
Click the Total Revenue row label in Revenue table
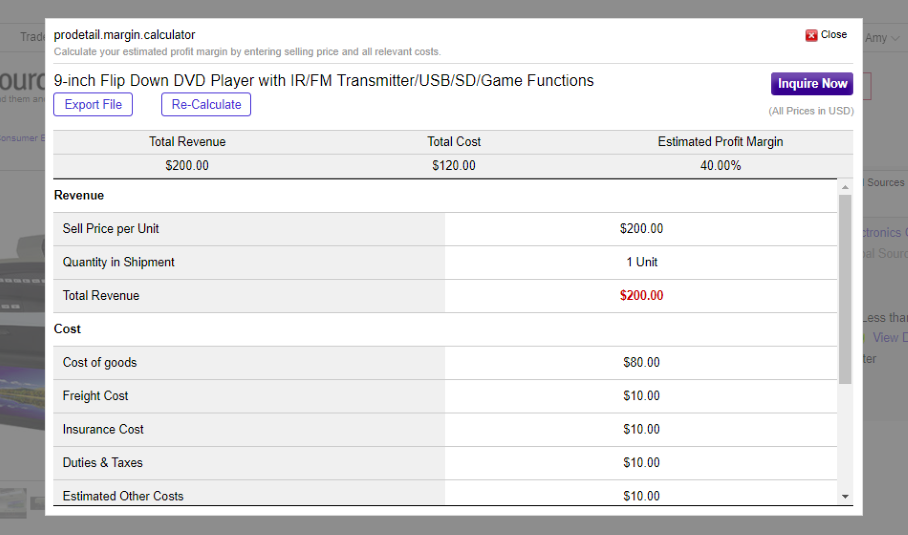click(x=101, y=296)
